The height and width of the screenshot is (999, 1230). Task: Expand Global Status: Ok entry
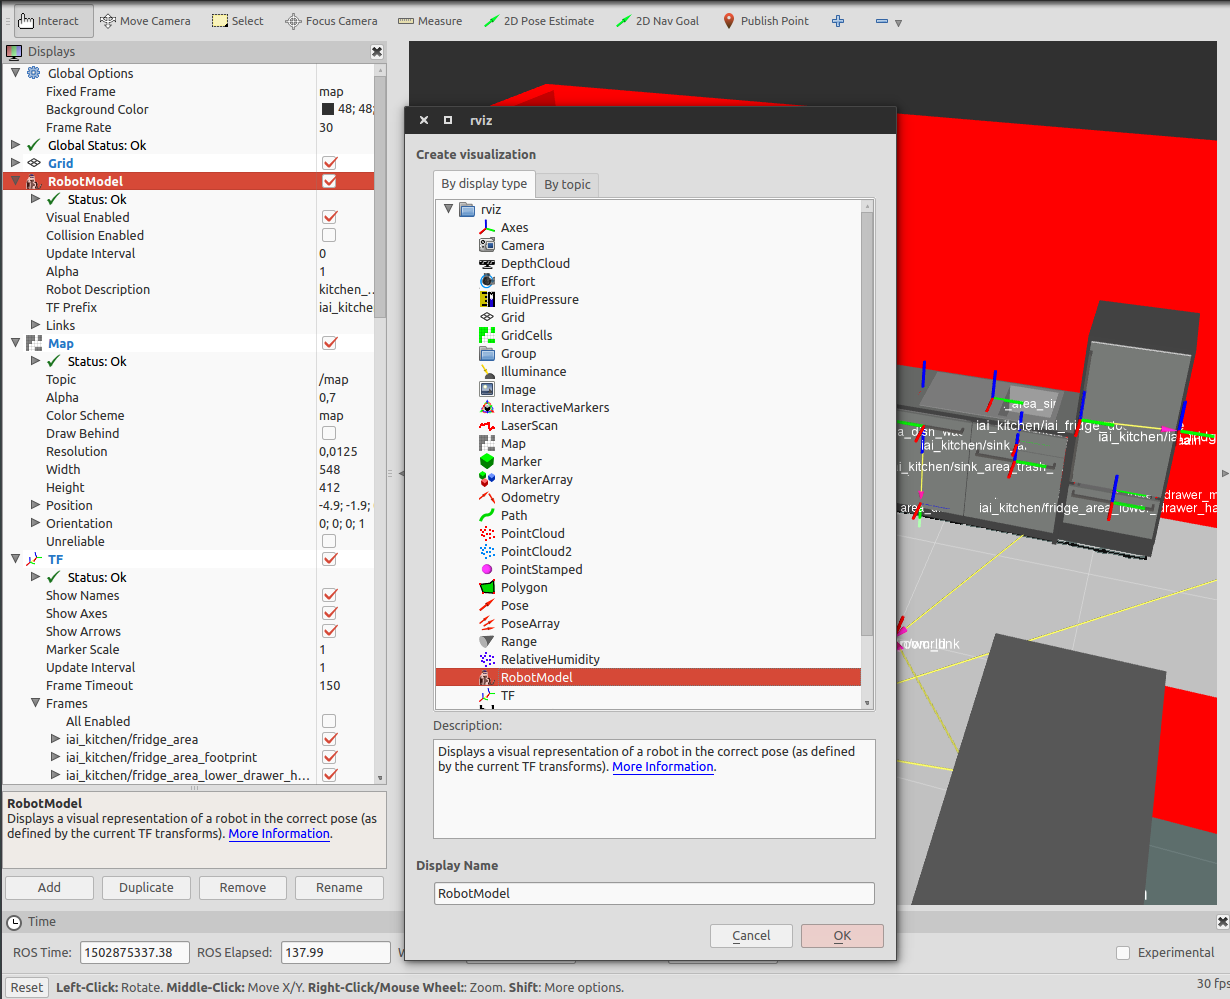click(15, 145)
